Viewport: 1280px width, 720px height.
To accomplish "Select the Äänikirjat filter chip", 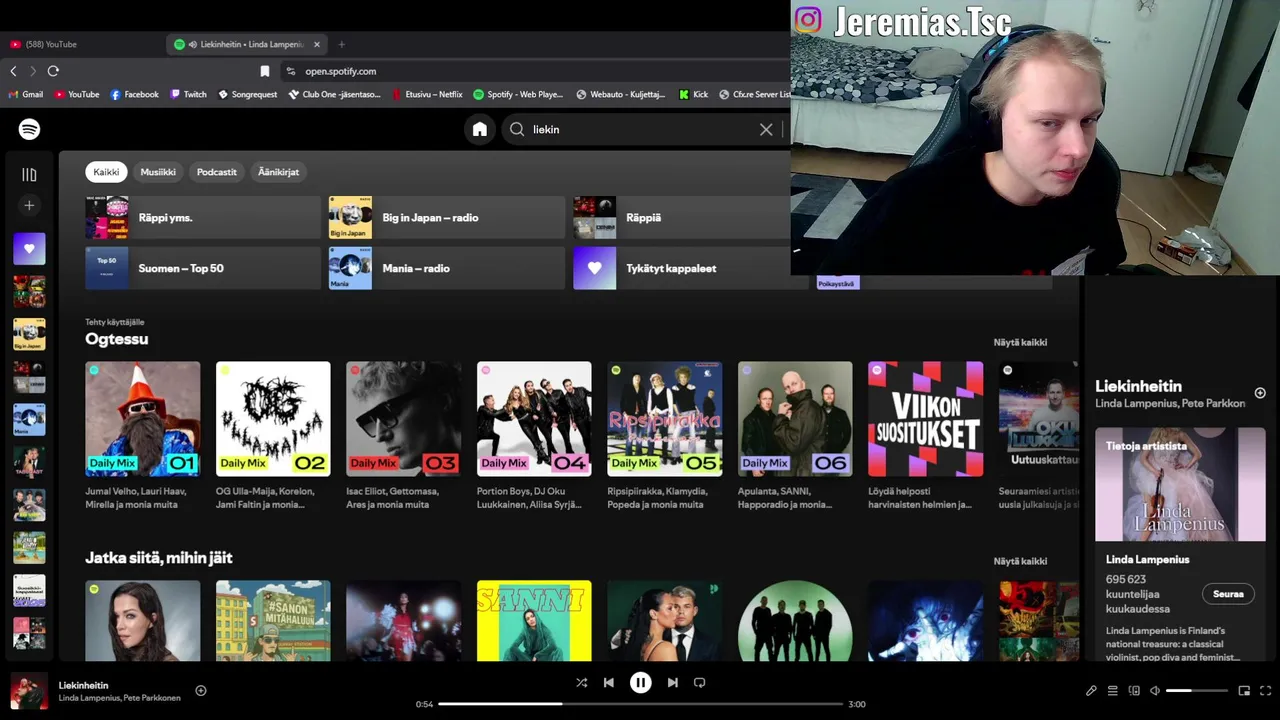I will [278, 172].
